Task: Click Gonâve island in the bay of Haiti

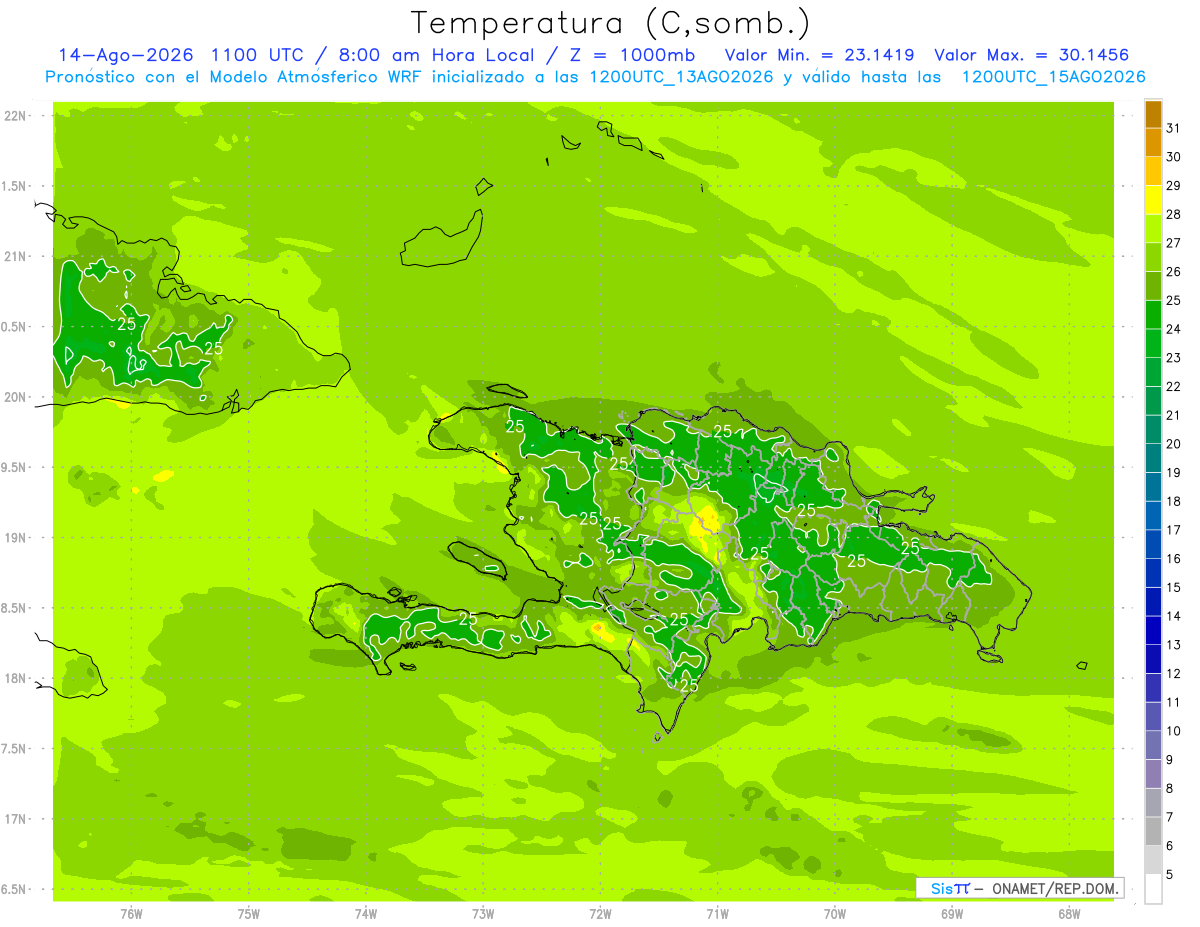Action: 476,560
